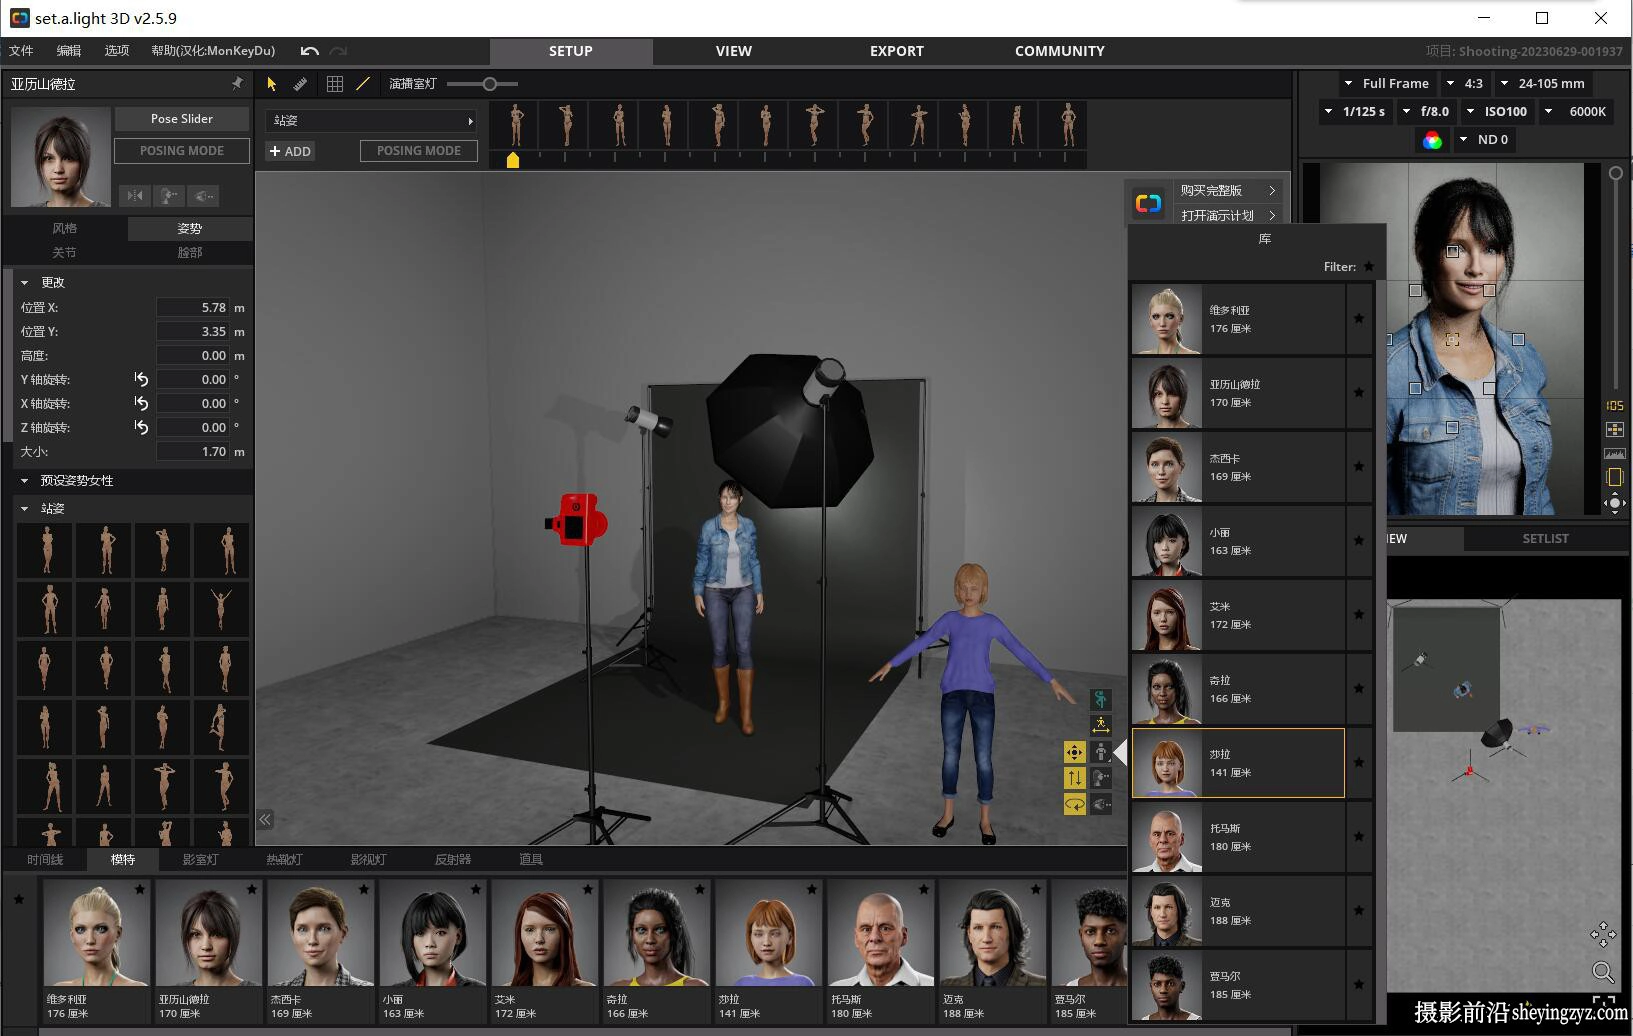1633x1036 pixels.
Task: Select the ruler measuring tool
Action: click(x=300, y=84)
